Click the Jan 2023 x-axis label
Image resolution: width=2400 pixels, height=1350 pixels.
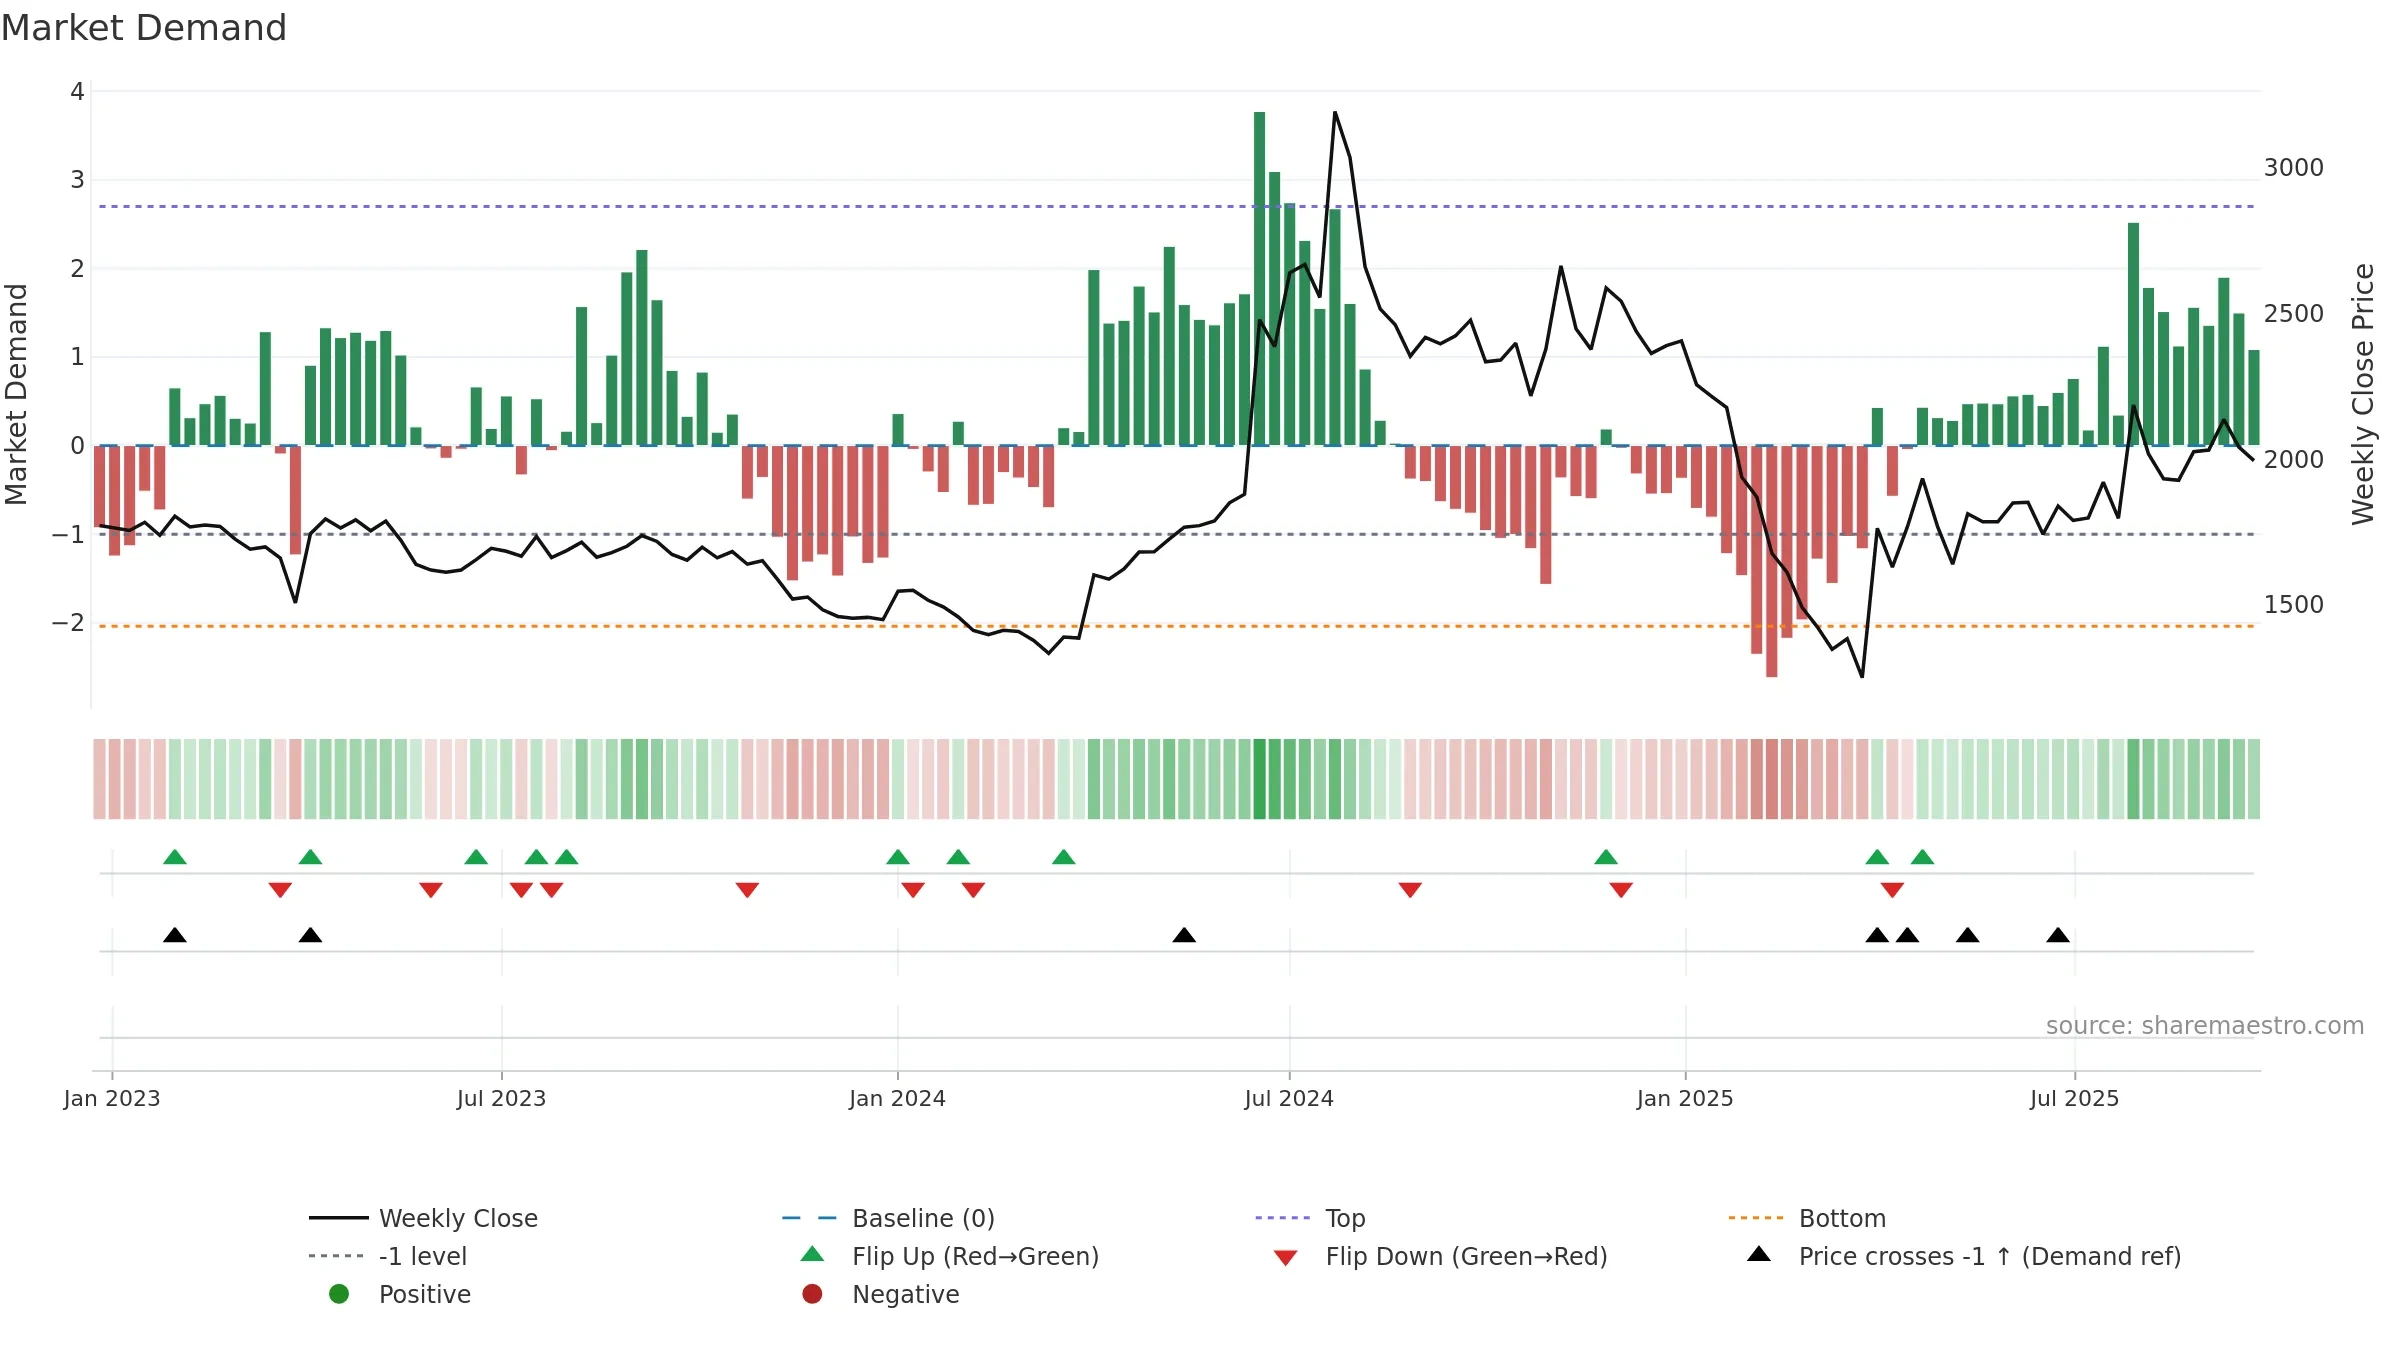[112, 1098]
